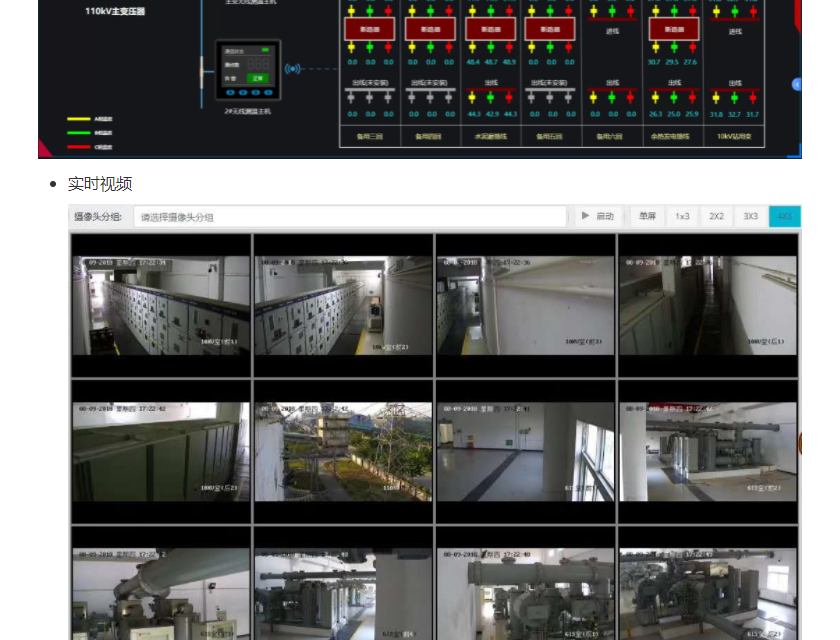Click the red C相温度 legend line
The height and width of the screenshot is (640, 840).
(78, 147)
